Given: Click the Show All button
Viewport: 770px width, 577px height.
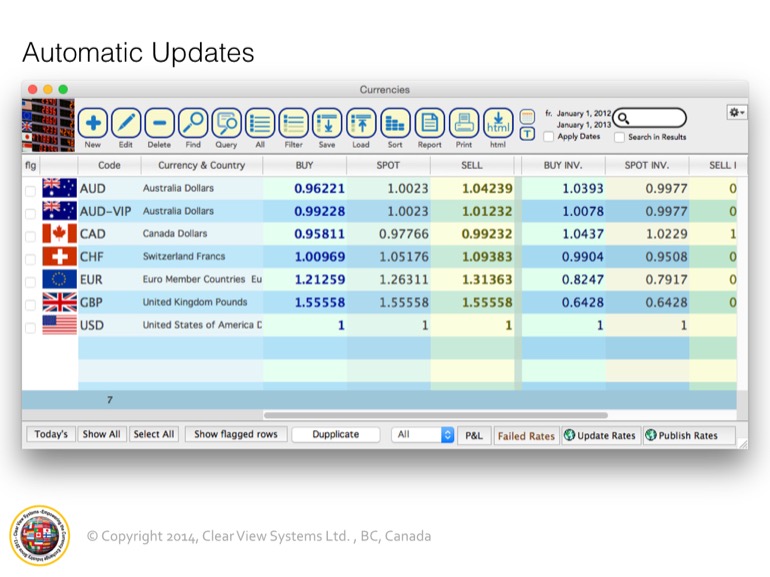Looking at the screenshot, I should [101, 434].
